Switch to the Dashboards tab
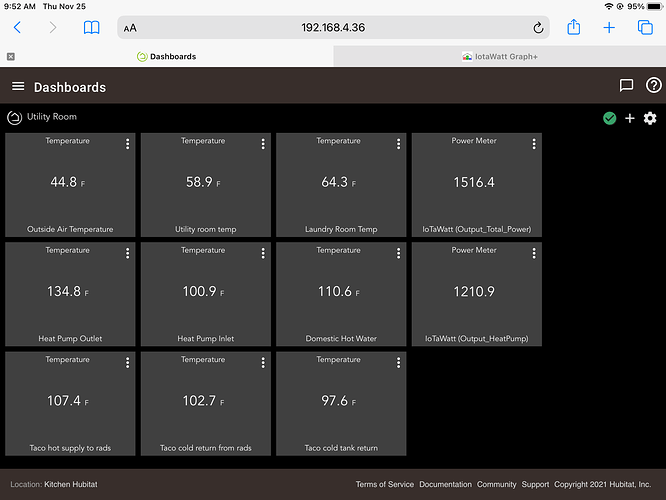666x500 pixels. tap(166, 56)
